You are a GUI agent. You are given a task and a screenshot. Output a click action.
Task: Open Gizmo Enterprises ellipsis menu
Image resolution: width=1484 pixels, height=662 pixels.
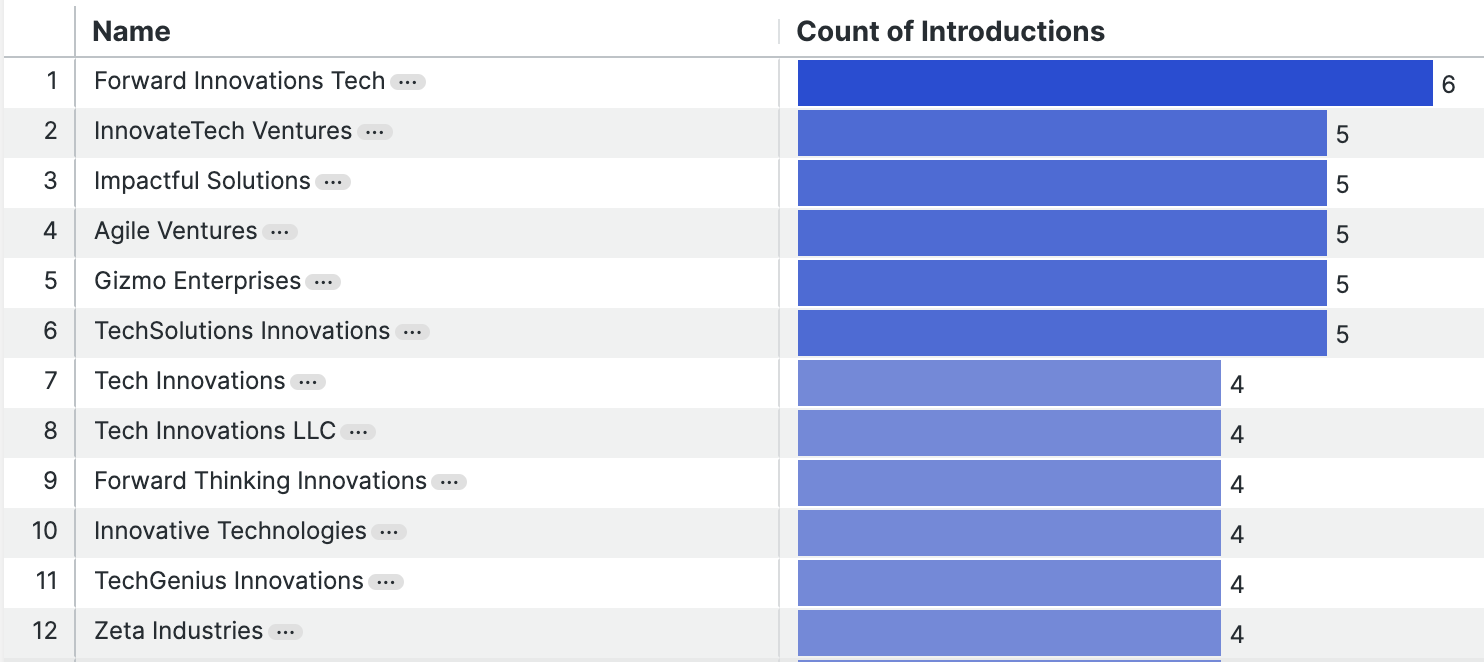click(323, 282)
